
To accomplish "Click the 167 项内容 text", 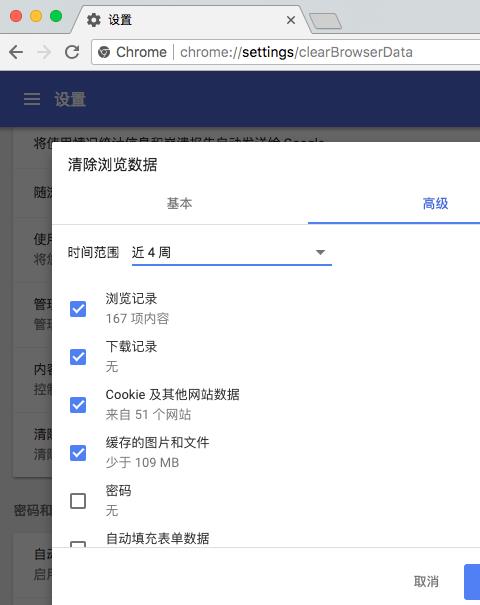I will (x=137, y=319).
